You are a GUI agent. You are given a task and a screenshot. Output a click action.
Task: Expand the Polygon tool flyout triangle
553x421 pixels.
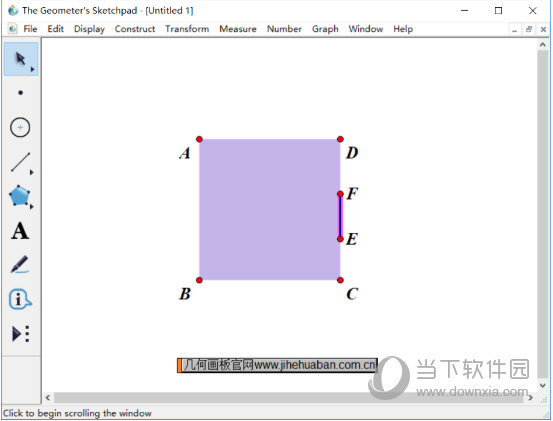[x=32, y=207]
